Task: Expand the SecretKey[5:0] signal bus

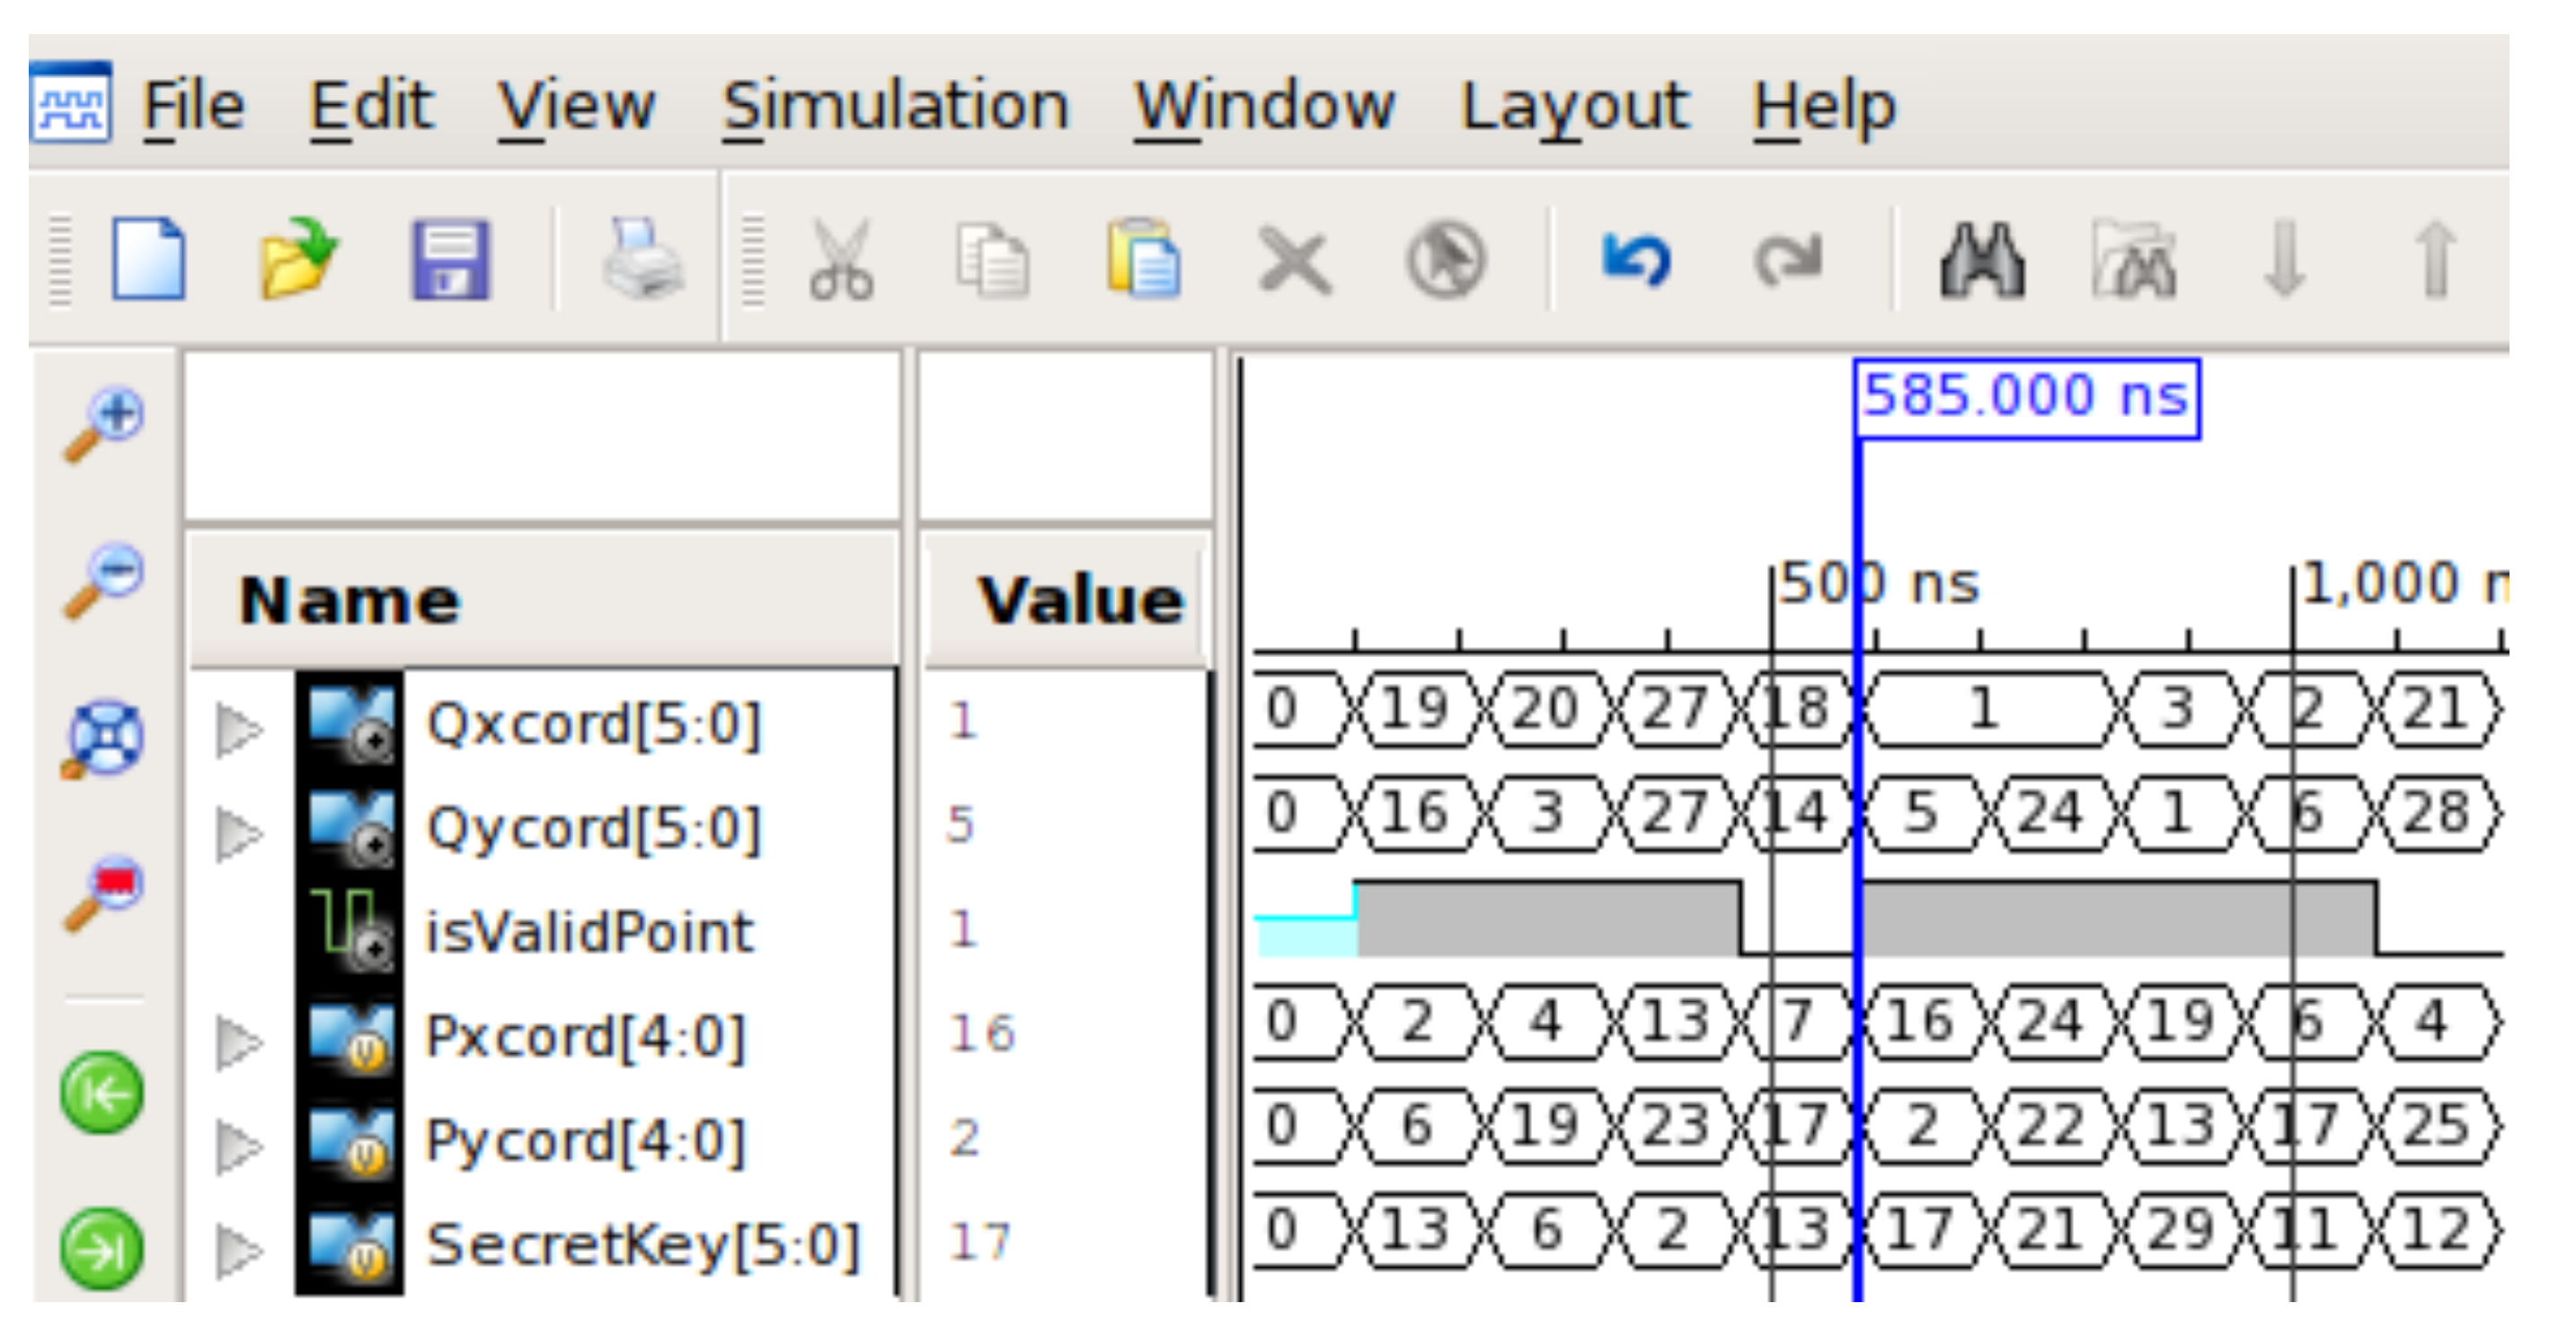Action: (238, 1250)
